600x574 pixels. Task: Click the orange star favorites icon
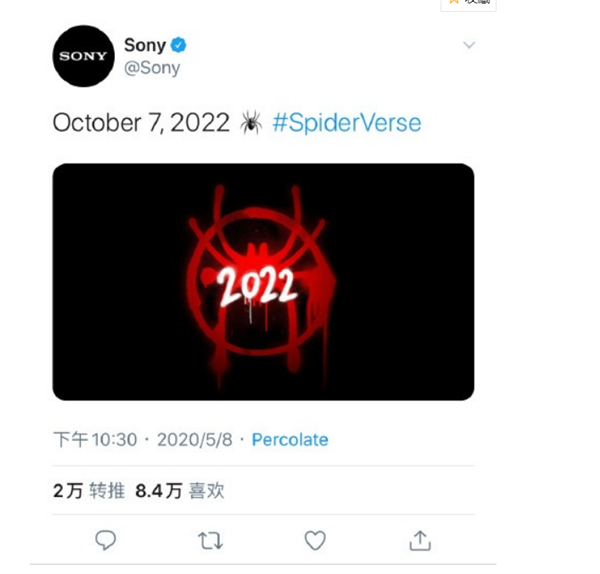coord(454,2)
